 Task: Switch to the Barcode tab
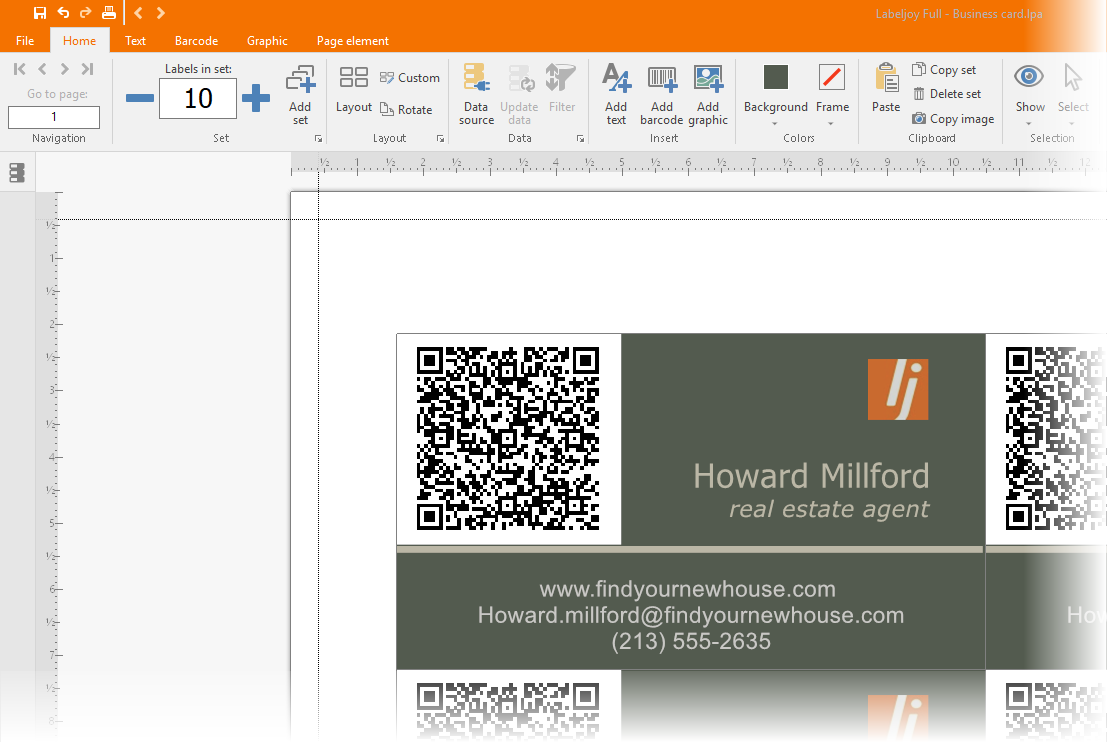(196, 41)
